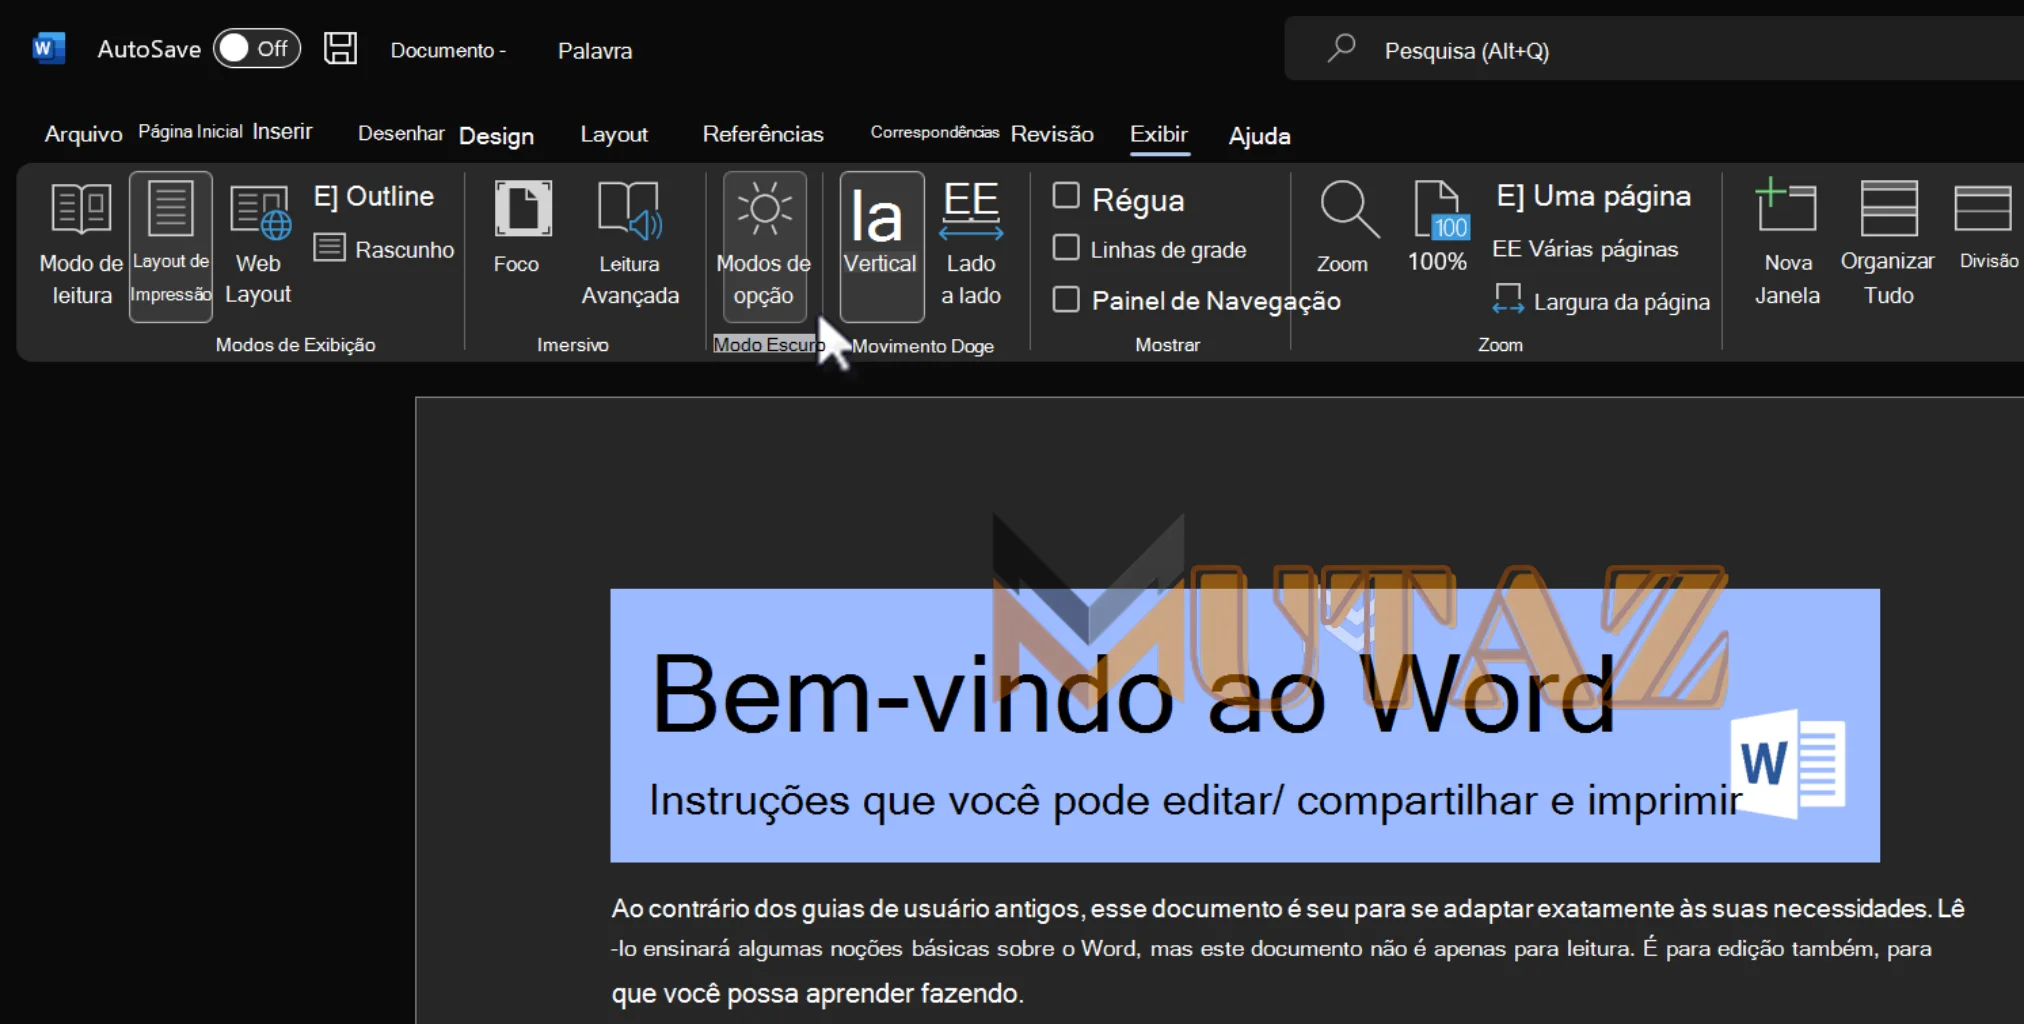Image resolution: width=2024 pixels, height=1024 pixels.
Task: Click the Save floppy disk icon
Action: pos(340,48)
